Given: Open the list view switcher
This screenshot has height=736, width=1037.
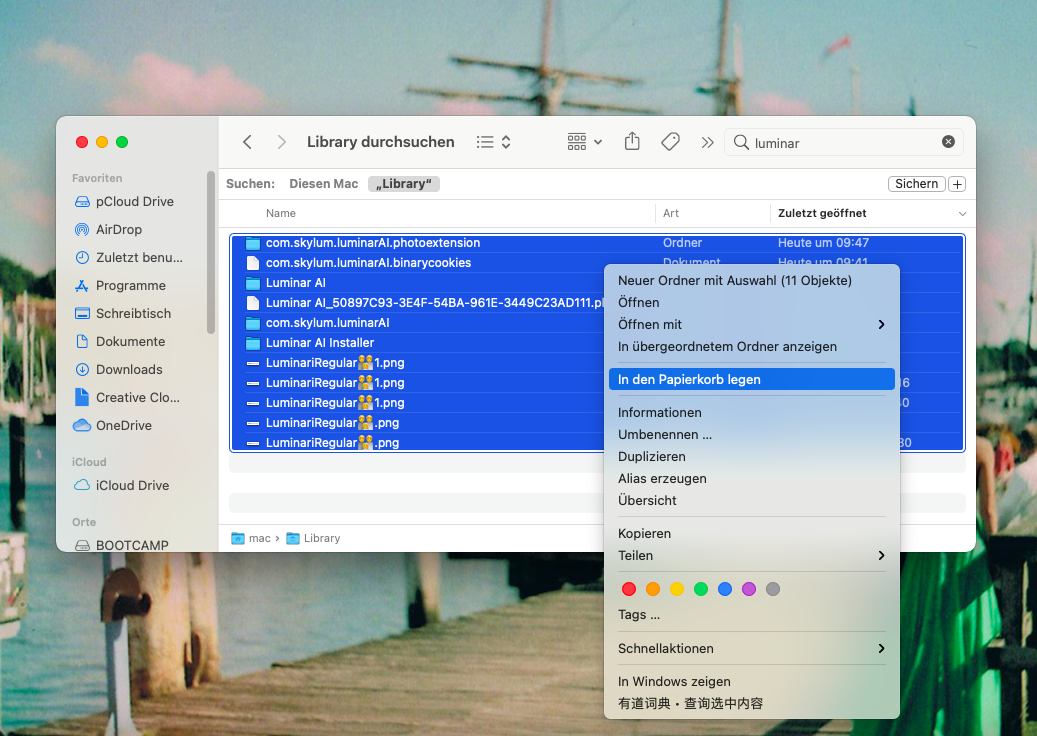Looking at the screenshot, I should click(493, 142).
